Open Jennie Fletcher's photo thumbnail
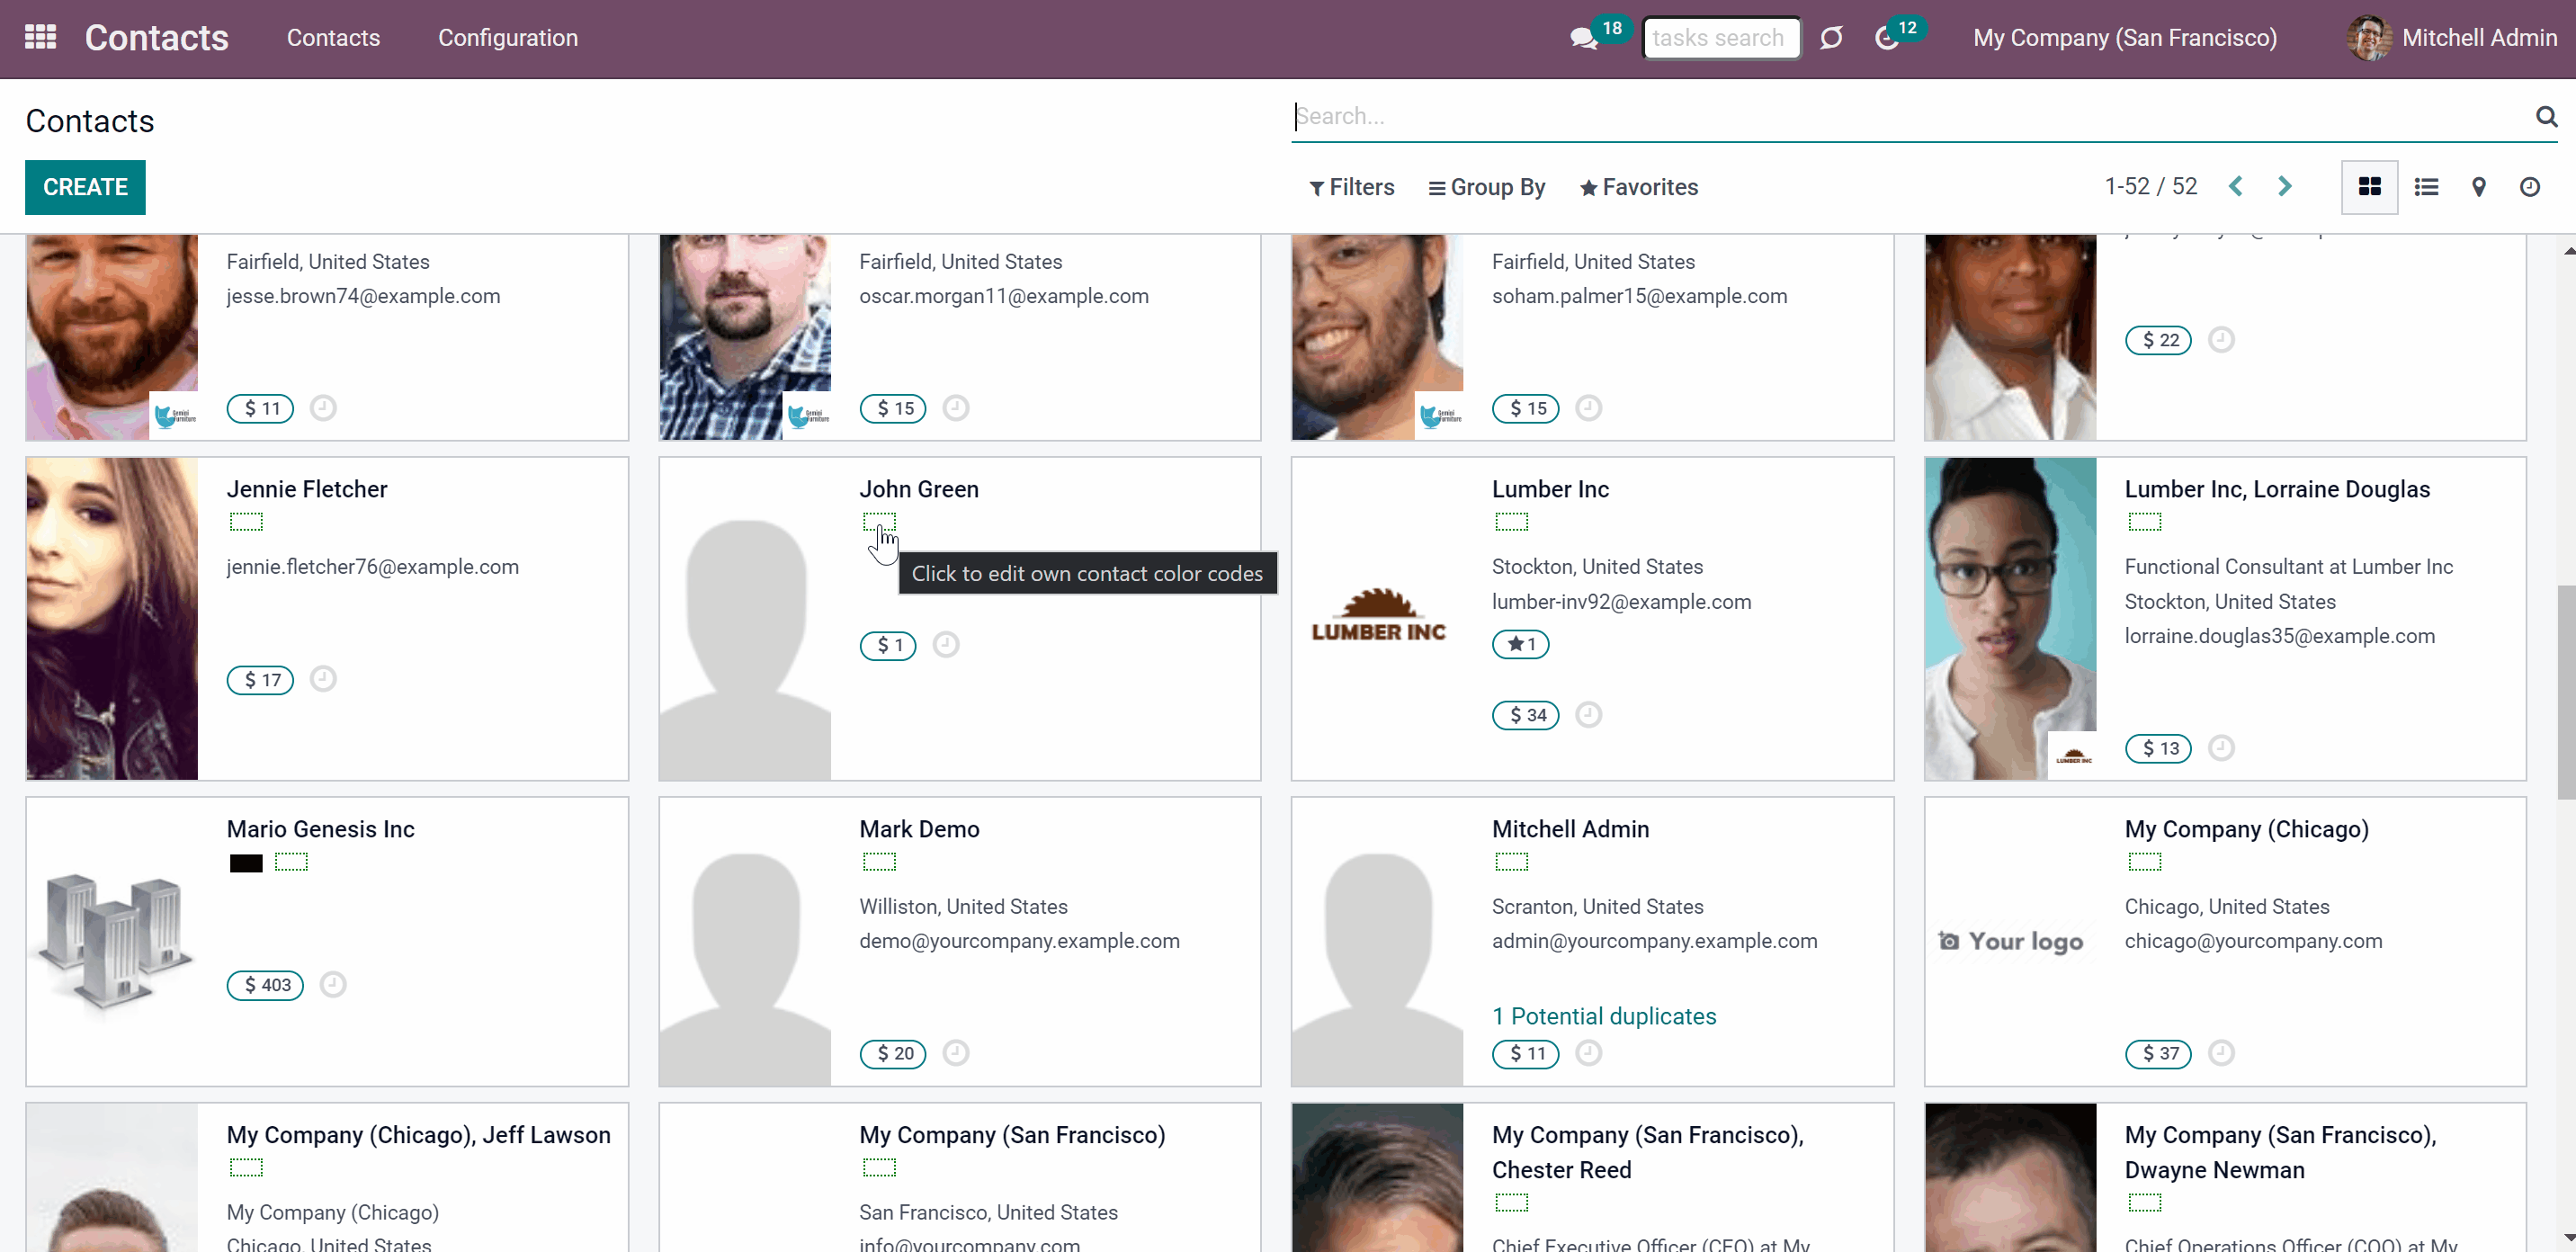Viewport: 2576px width, 1252px height. click(112, 619)
